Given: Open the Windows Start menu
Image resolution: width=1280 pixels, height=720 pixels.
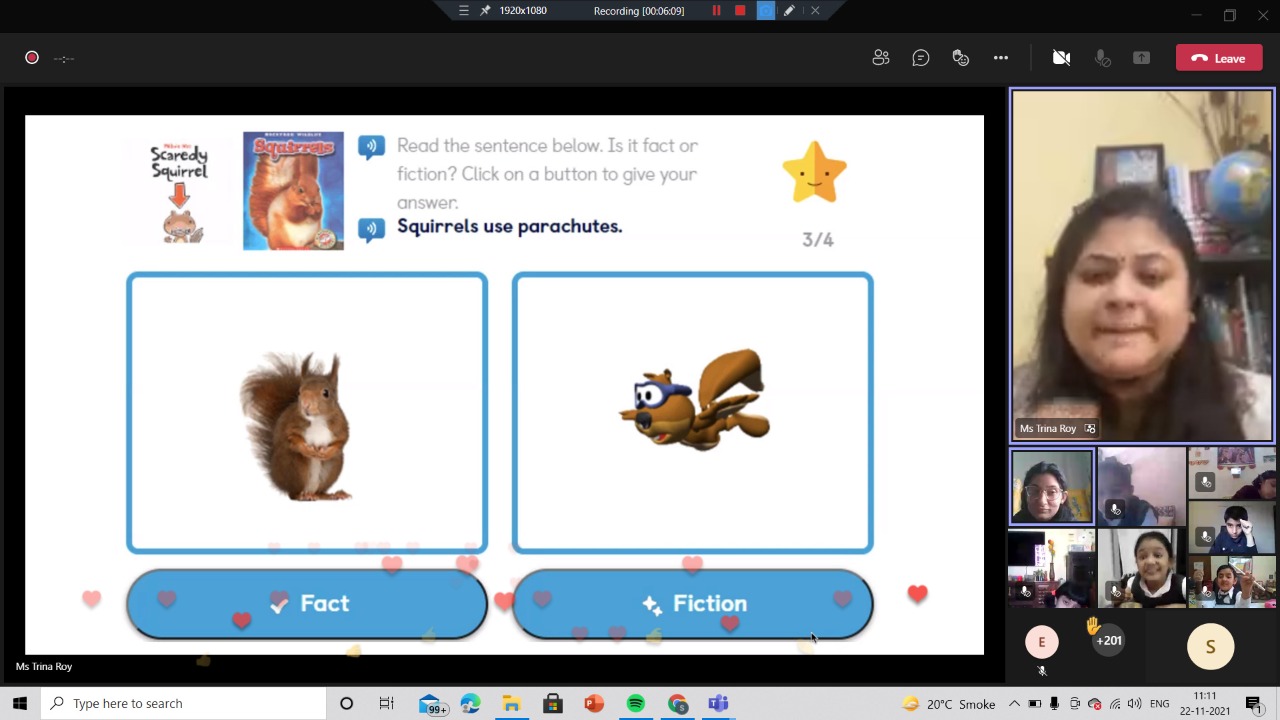Looking at the screenshot, I should click(20, 703).
